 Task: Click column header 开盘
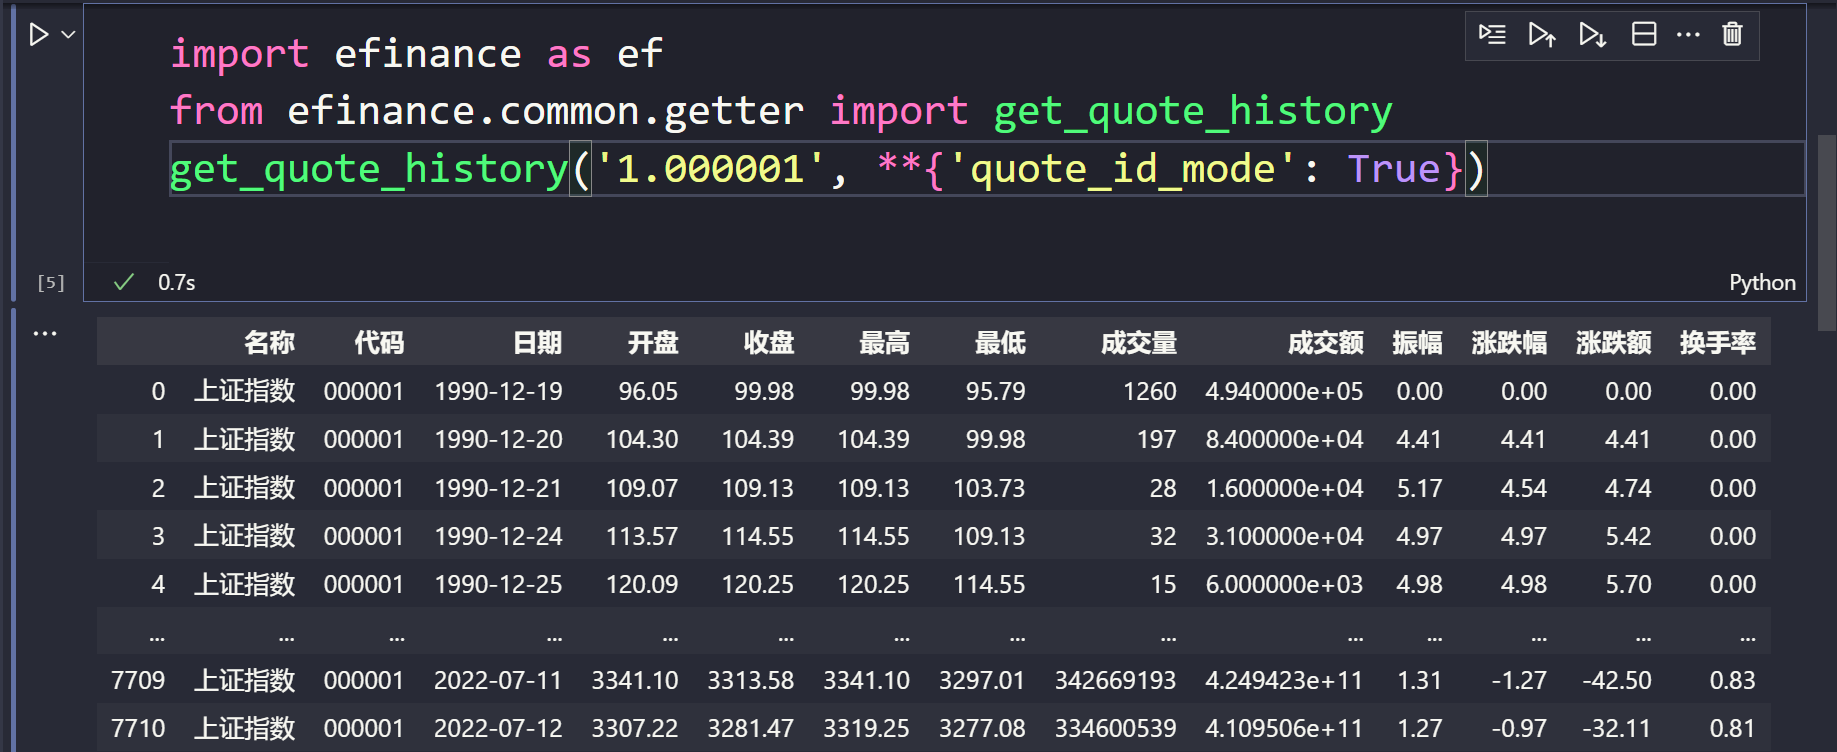(x=653, y=343)
